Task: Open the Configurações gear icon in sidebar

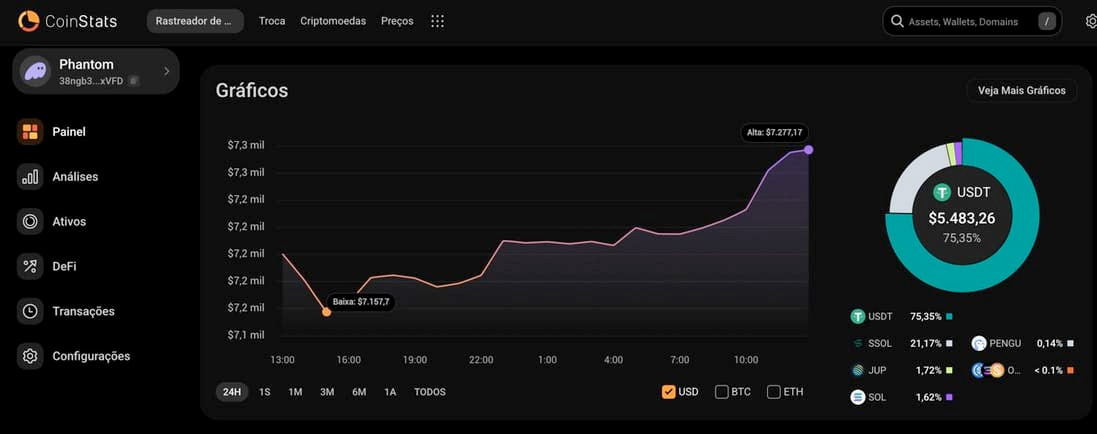Action: tap(30, 357)
